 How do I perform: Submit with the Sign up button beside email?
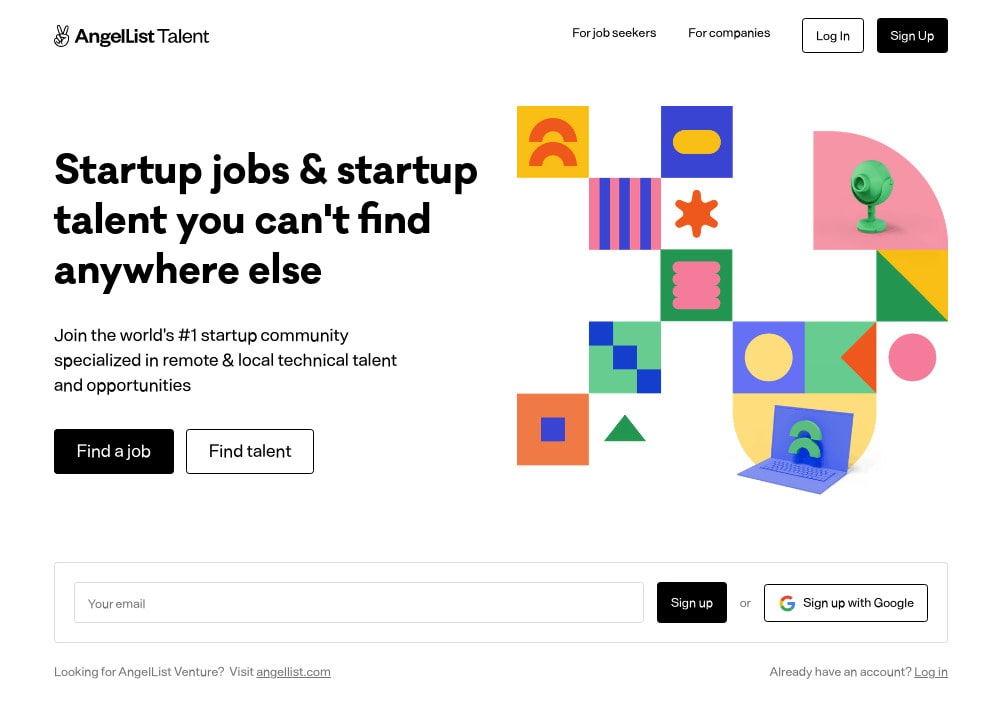coord(692,603)
